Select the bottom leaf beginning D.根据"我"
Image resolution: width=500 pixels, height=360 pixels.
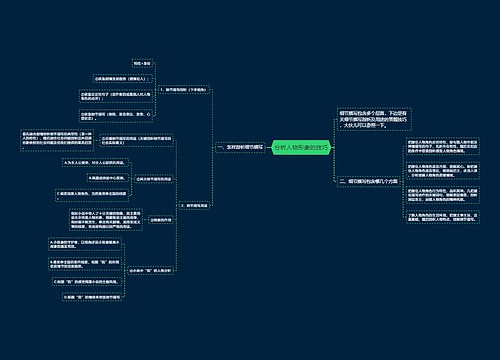point(92,297)
